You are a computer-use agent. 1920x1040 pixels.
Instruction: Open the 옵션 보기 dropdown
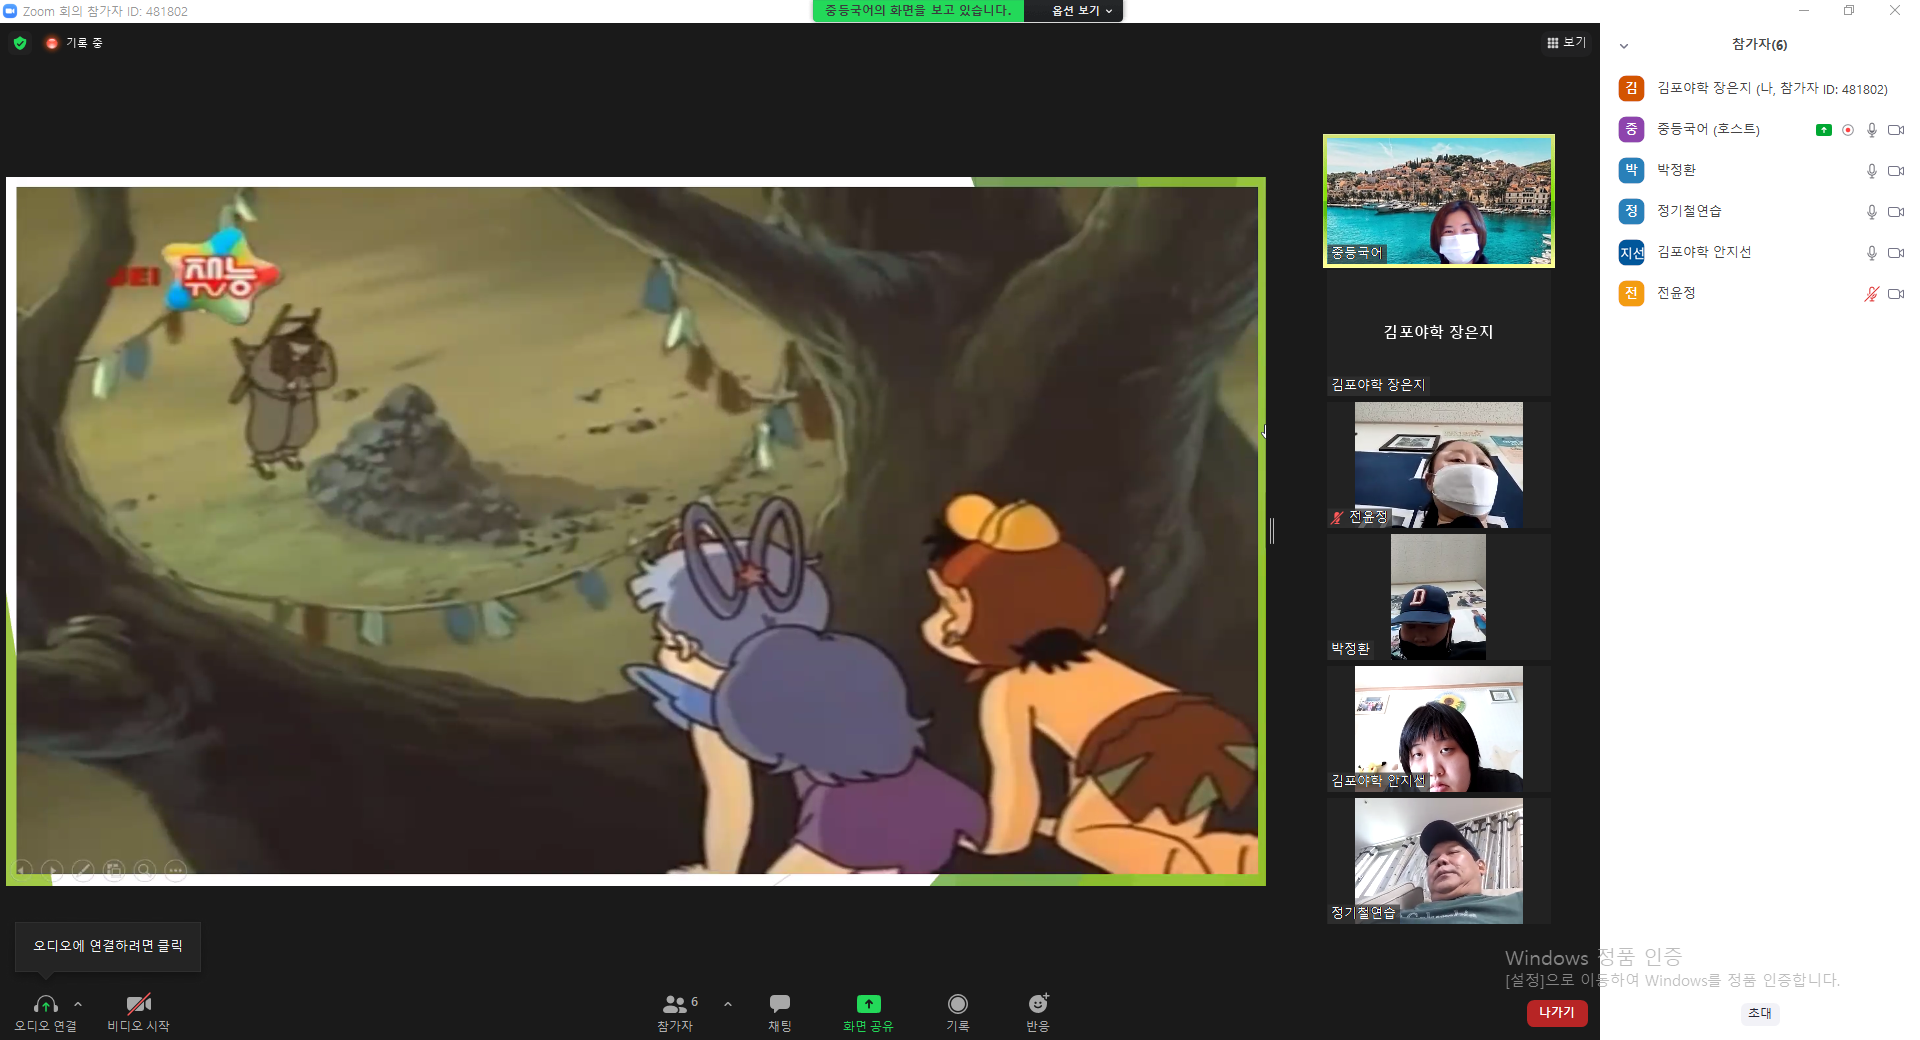point(1081,11)
